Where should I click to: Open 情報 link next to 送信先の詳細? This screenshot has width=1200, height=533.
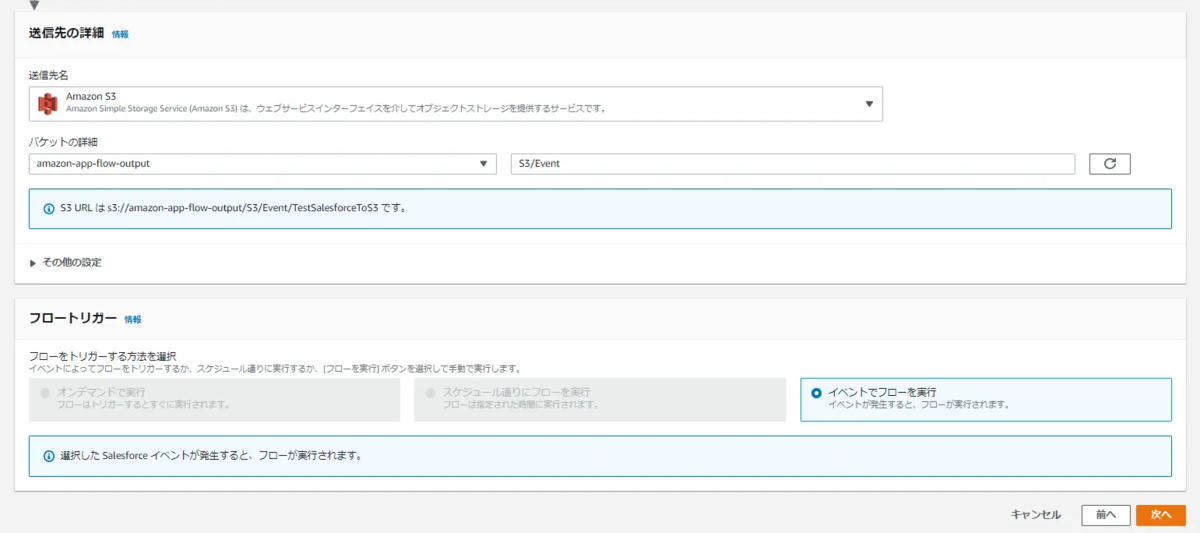pos(120,34)
